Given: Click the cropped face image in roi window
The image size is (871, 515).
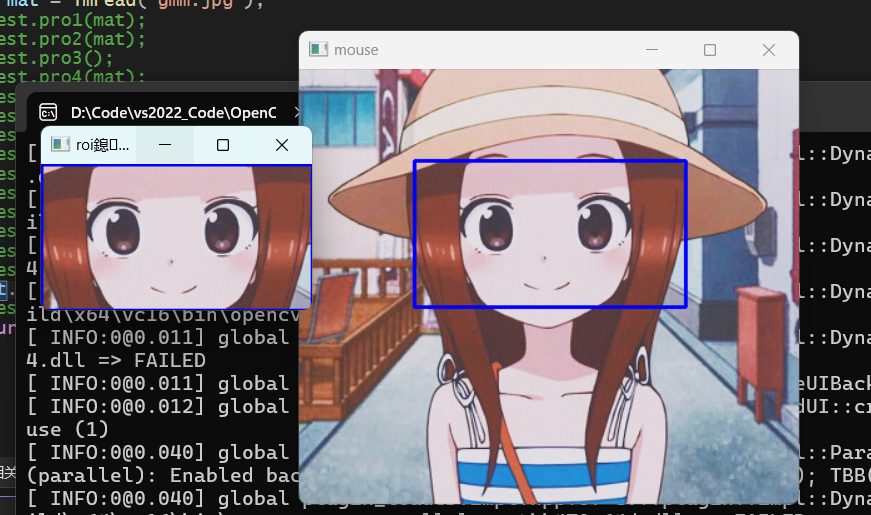Looking at the screenshot, I should 176,237.
